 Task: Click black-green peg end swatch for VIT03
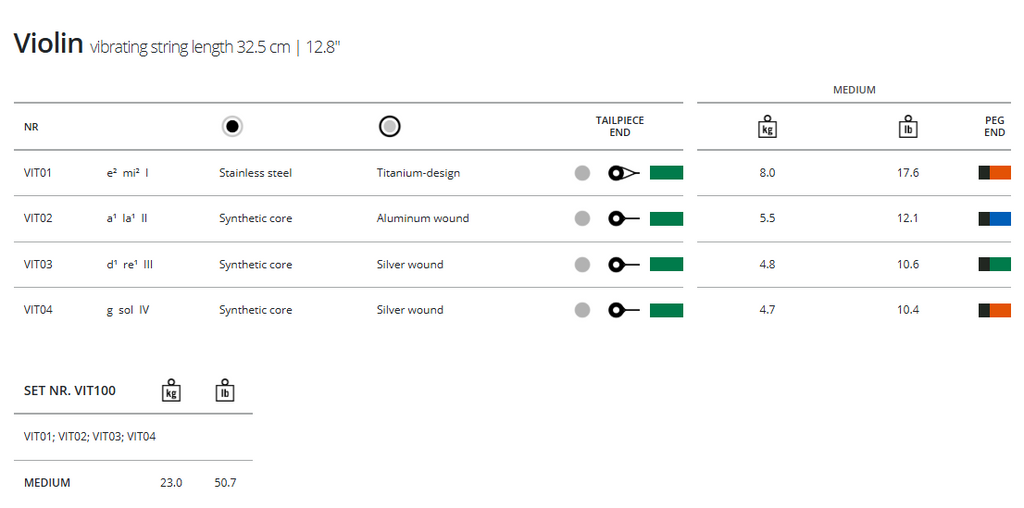pos(995,264)
